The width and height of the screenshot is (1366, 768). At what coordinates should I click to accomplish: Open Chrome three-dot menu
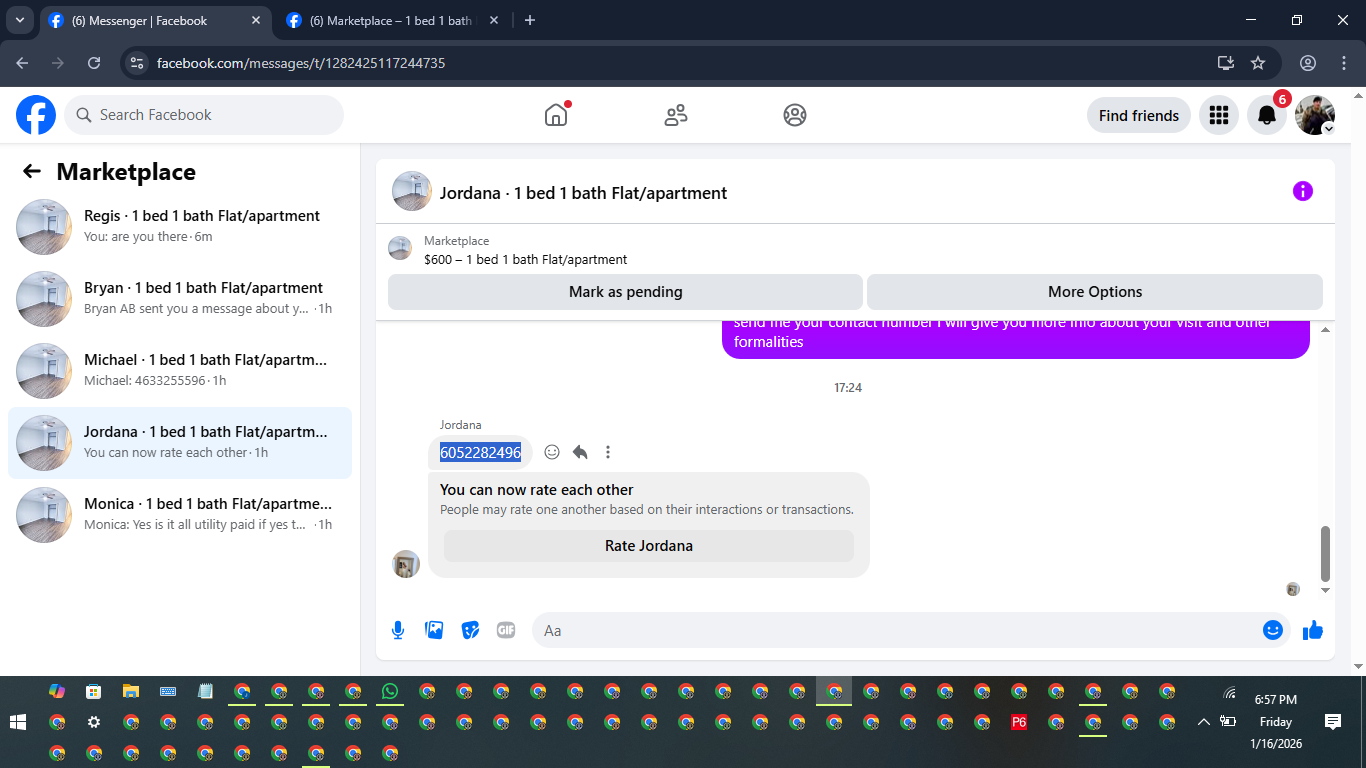[1344, 63]
